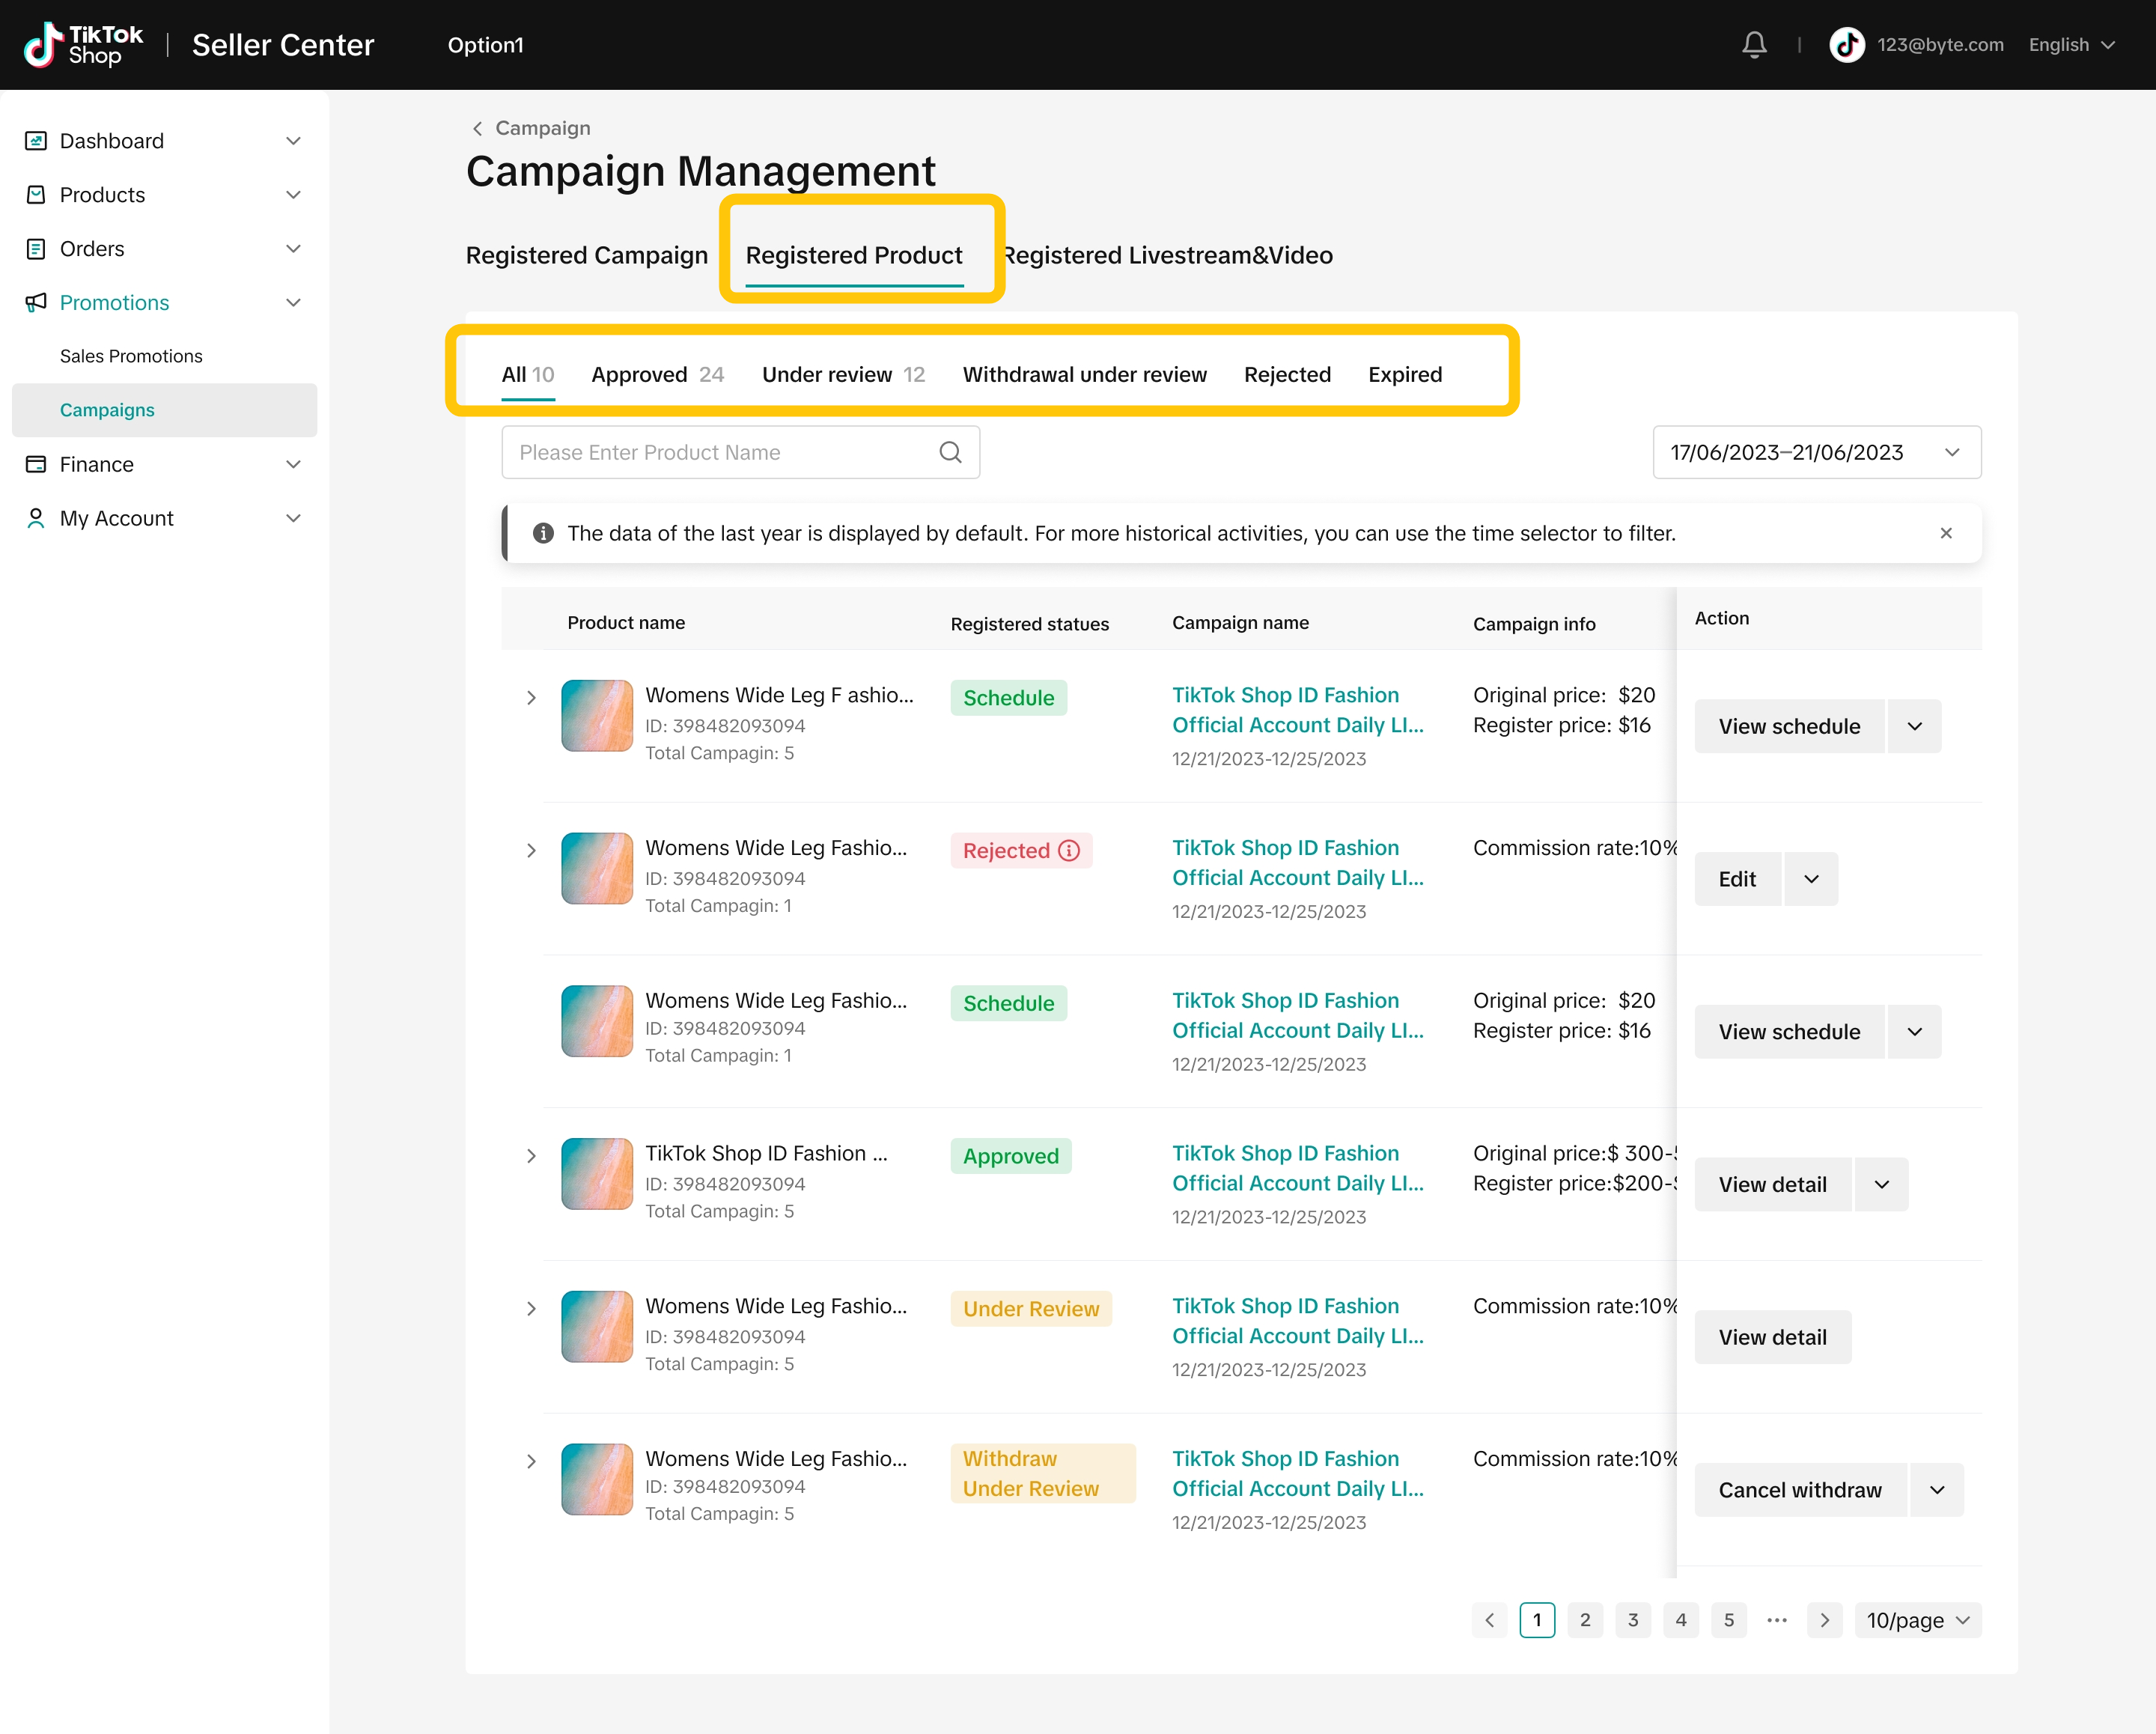Select the Under review filter tab
Screen dimensions: 2156x1734
[842, 374]
